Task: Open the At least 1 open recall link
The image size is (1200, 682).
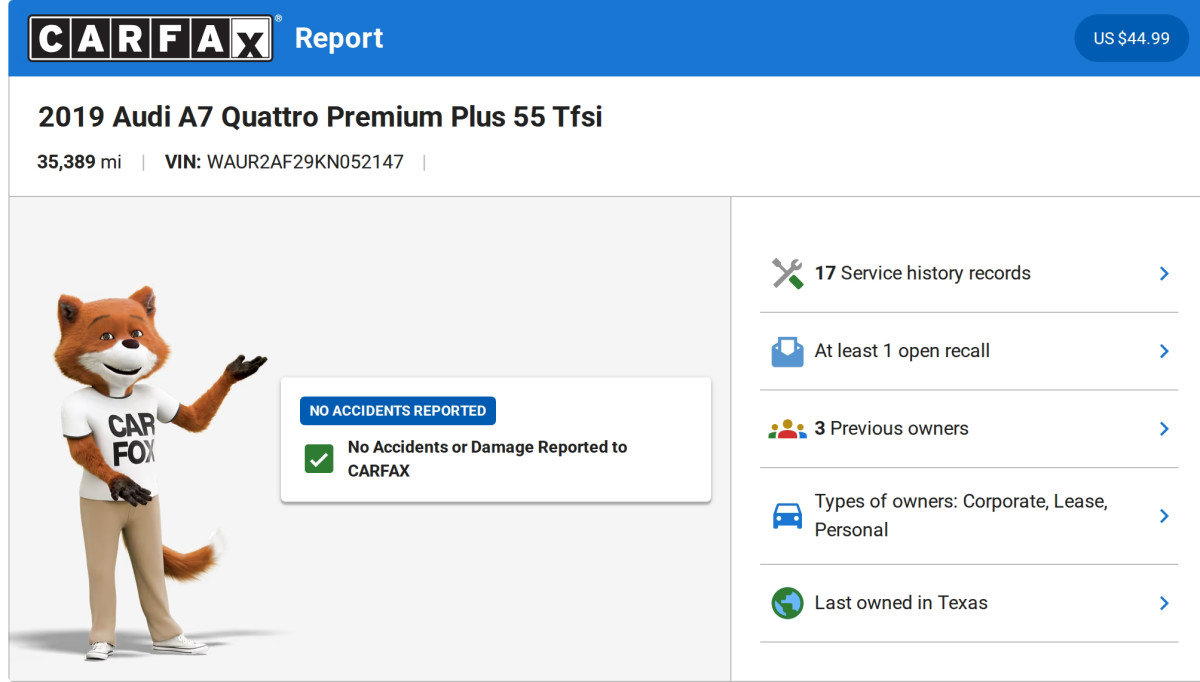Action: (x=902, y=351)
